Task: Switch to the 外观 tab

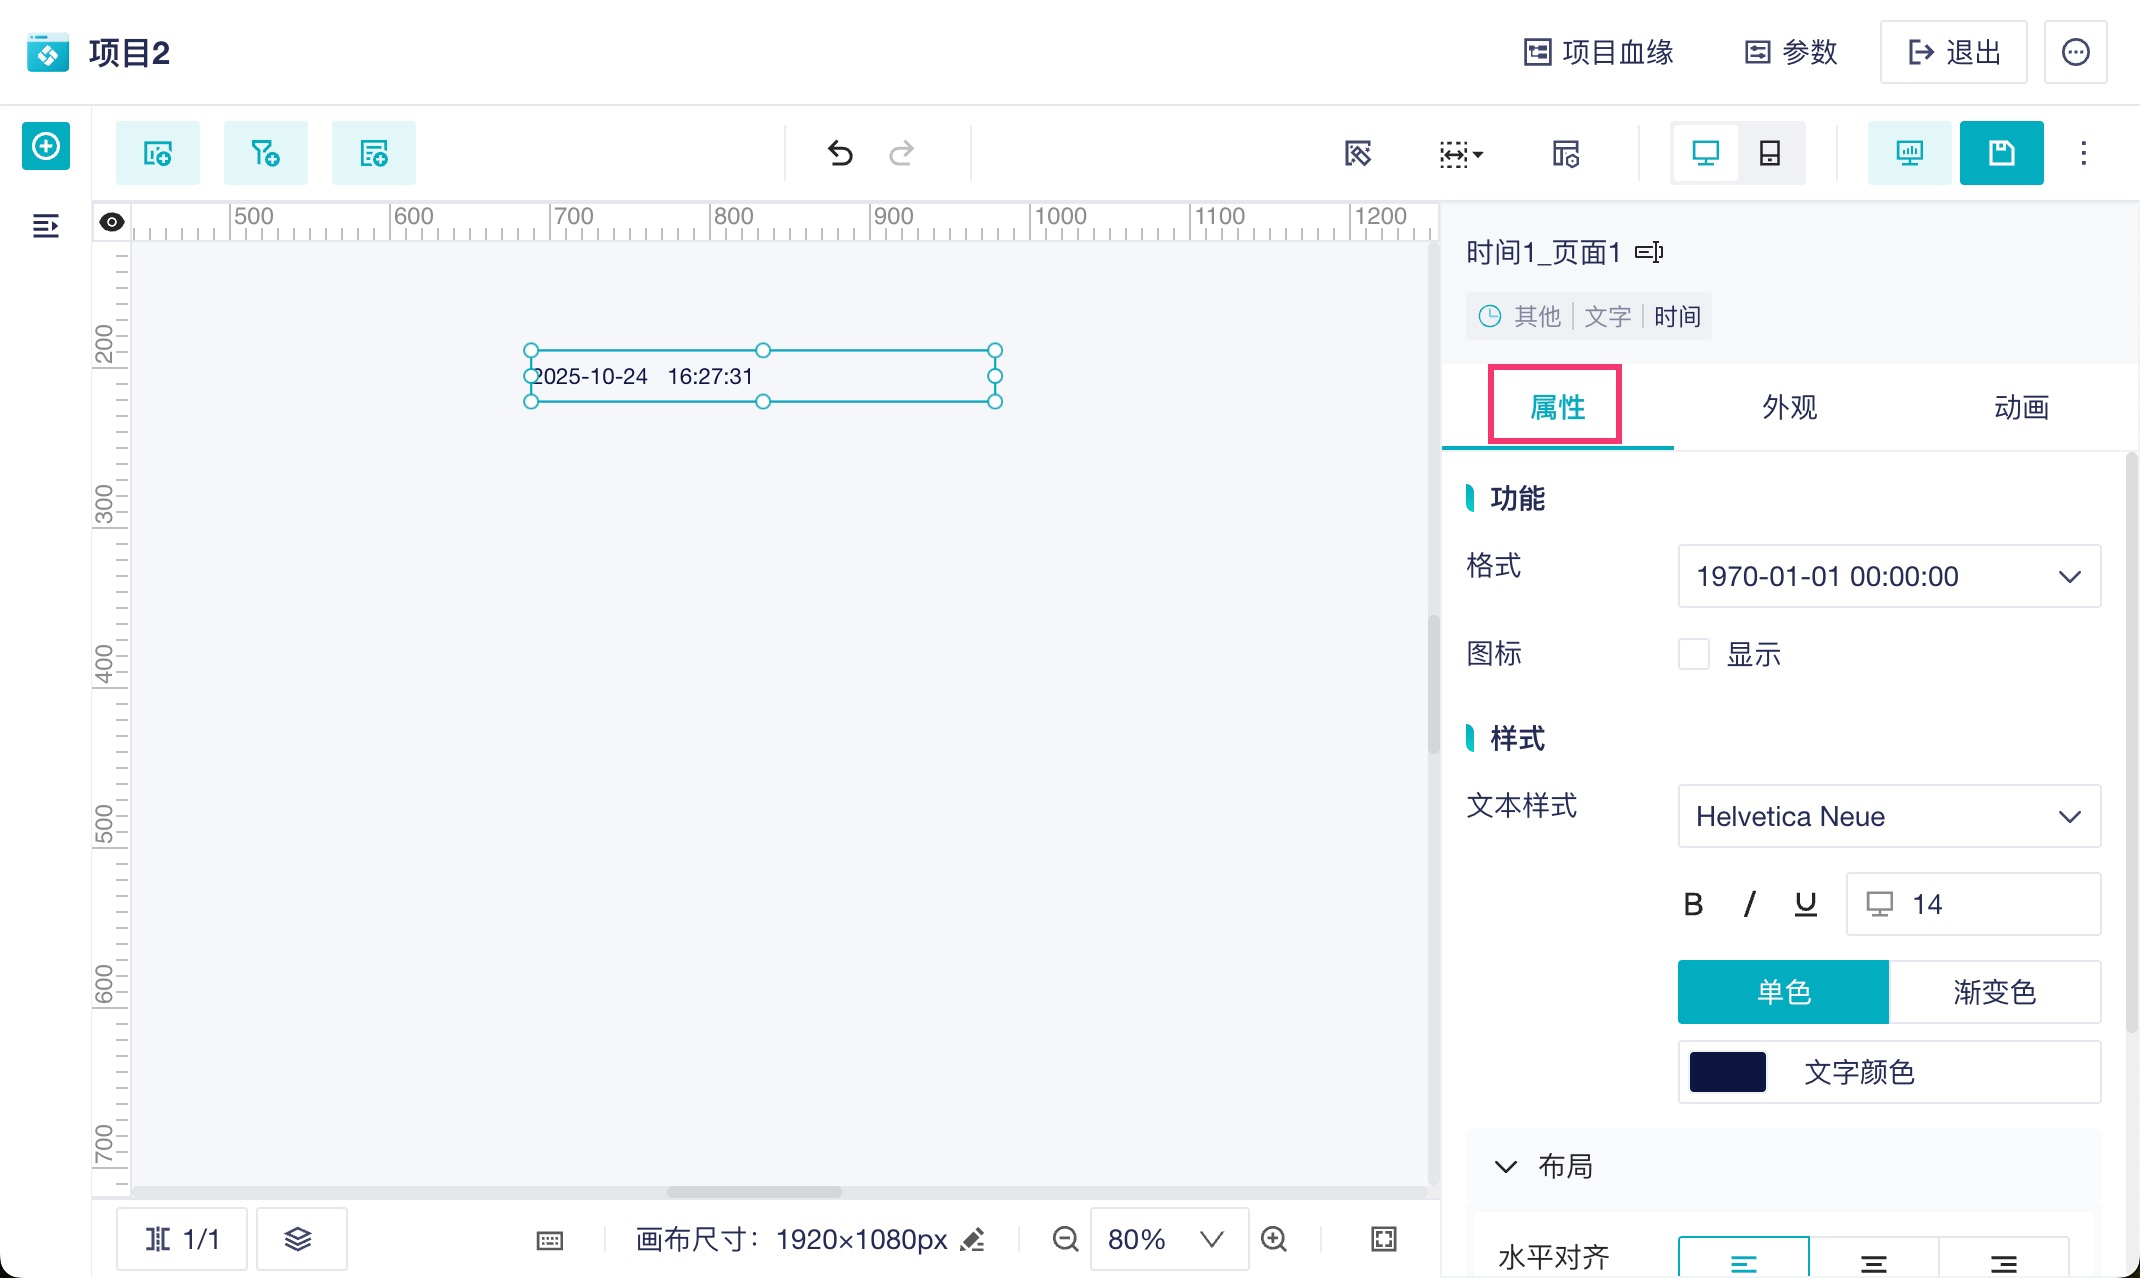Action: [1789, 407]
